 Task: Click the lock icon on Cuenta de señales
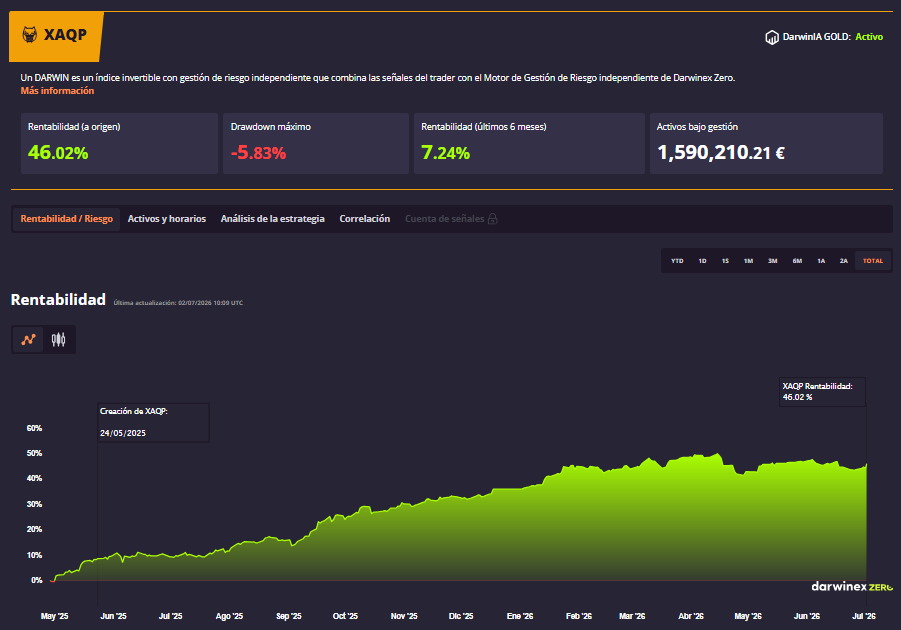click(492, 219)
